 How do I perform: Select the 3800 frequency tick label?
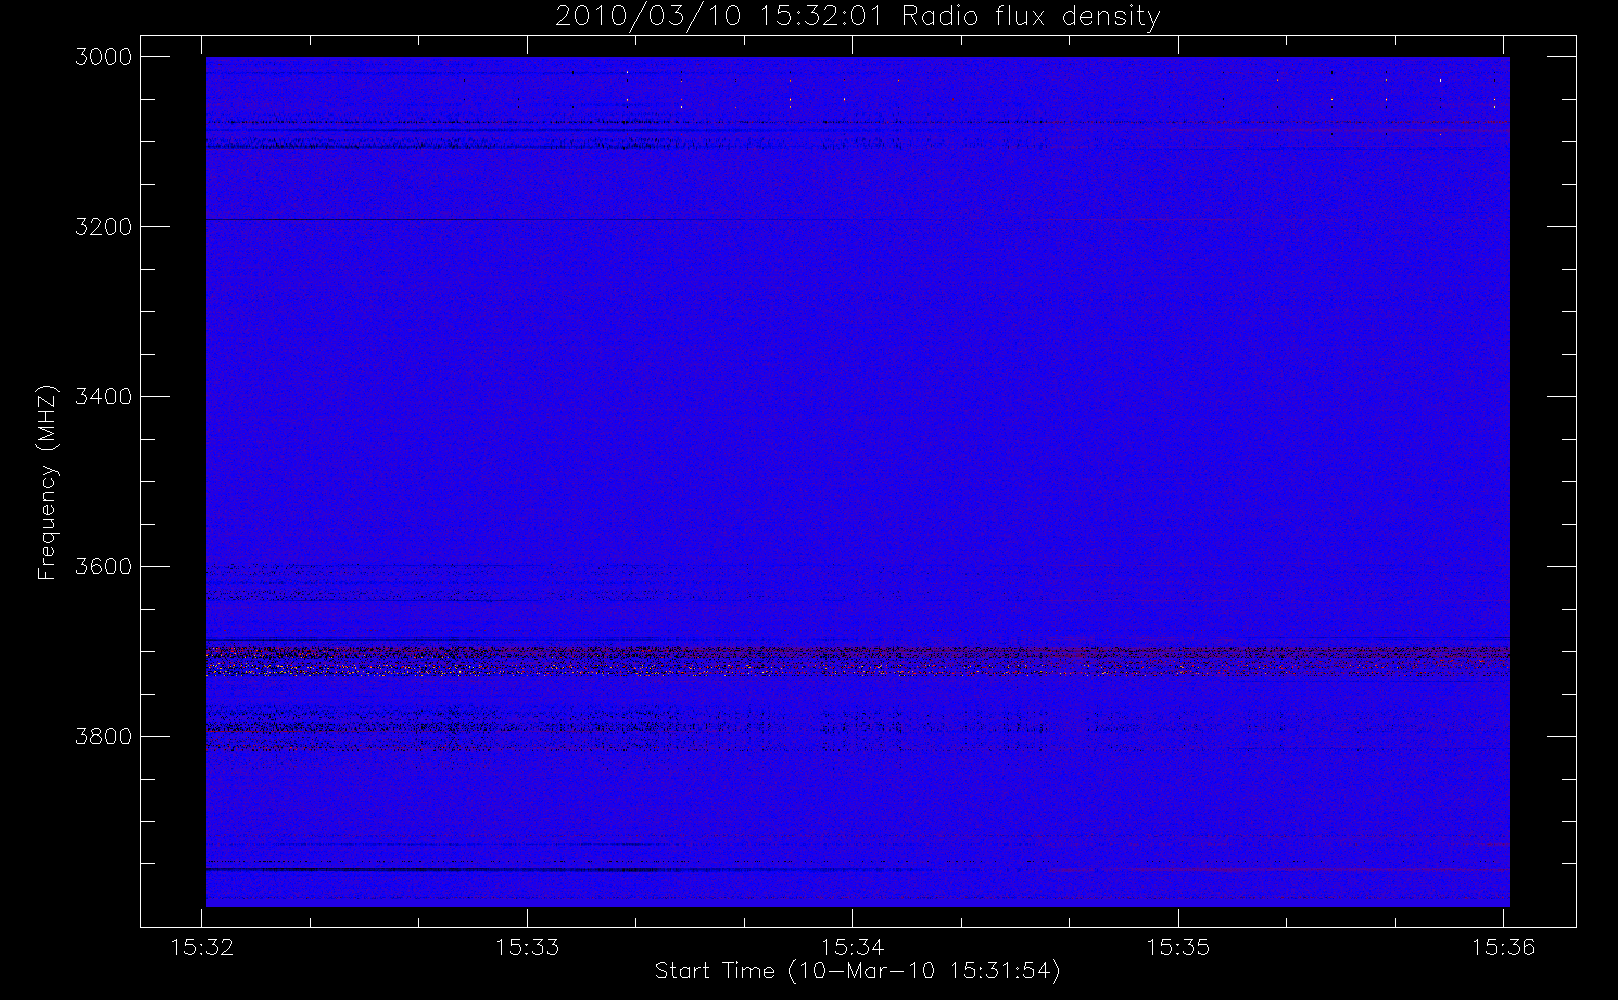click(x=104, y=737)
